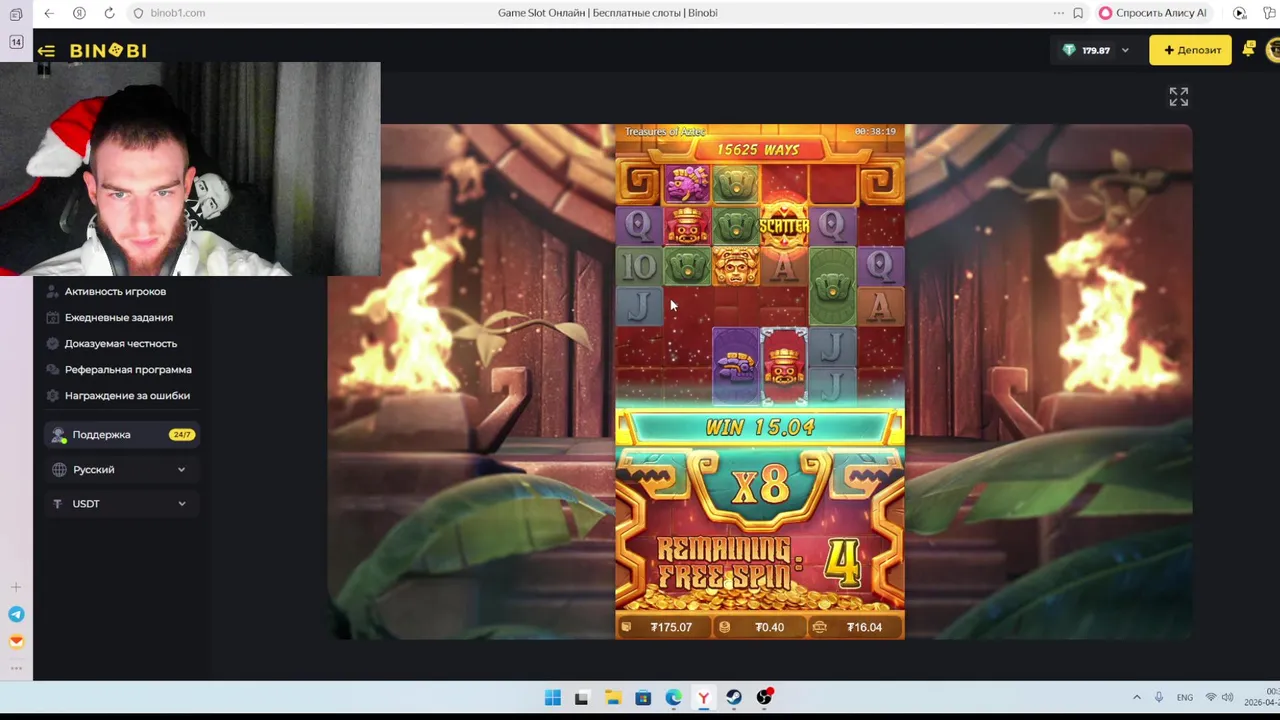Open the orange mail icon in sidebar
Viewport: 1280px width, 720px height.
(16, 642)
